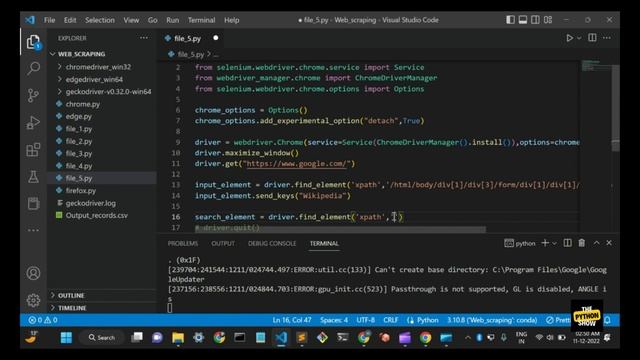Open Explorer More Actions ellipsis
Image resolution: width=640 pixels, height=360 pixels.
[x=144, y=38]
